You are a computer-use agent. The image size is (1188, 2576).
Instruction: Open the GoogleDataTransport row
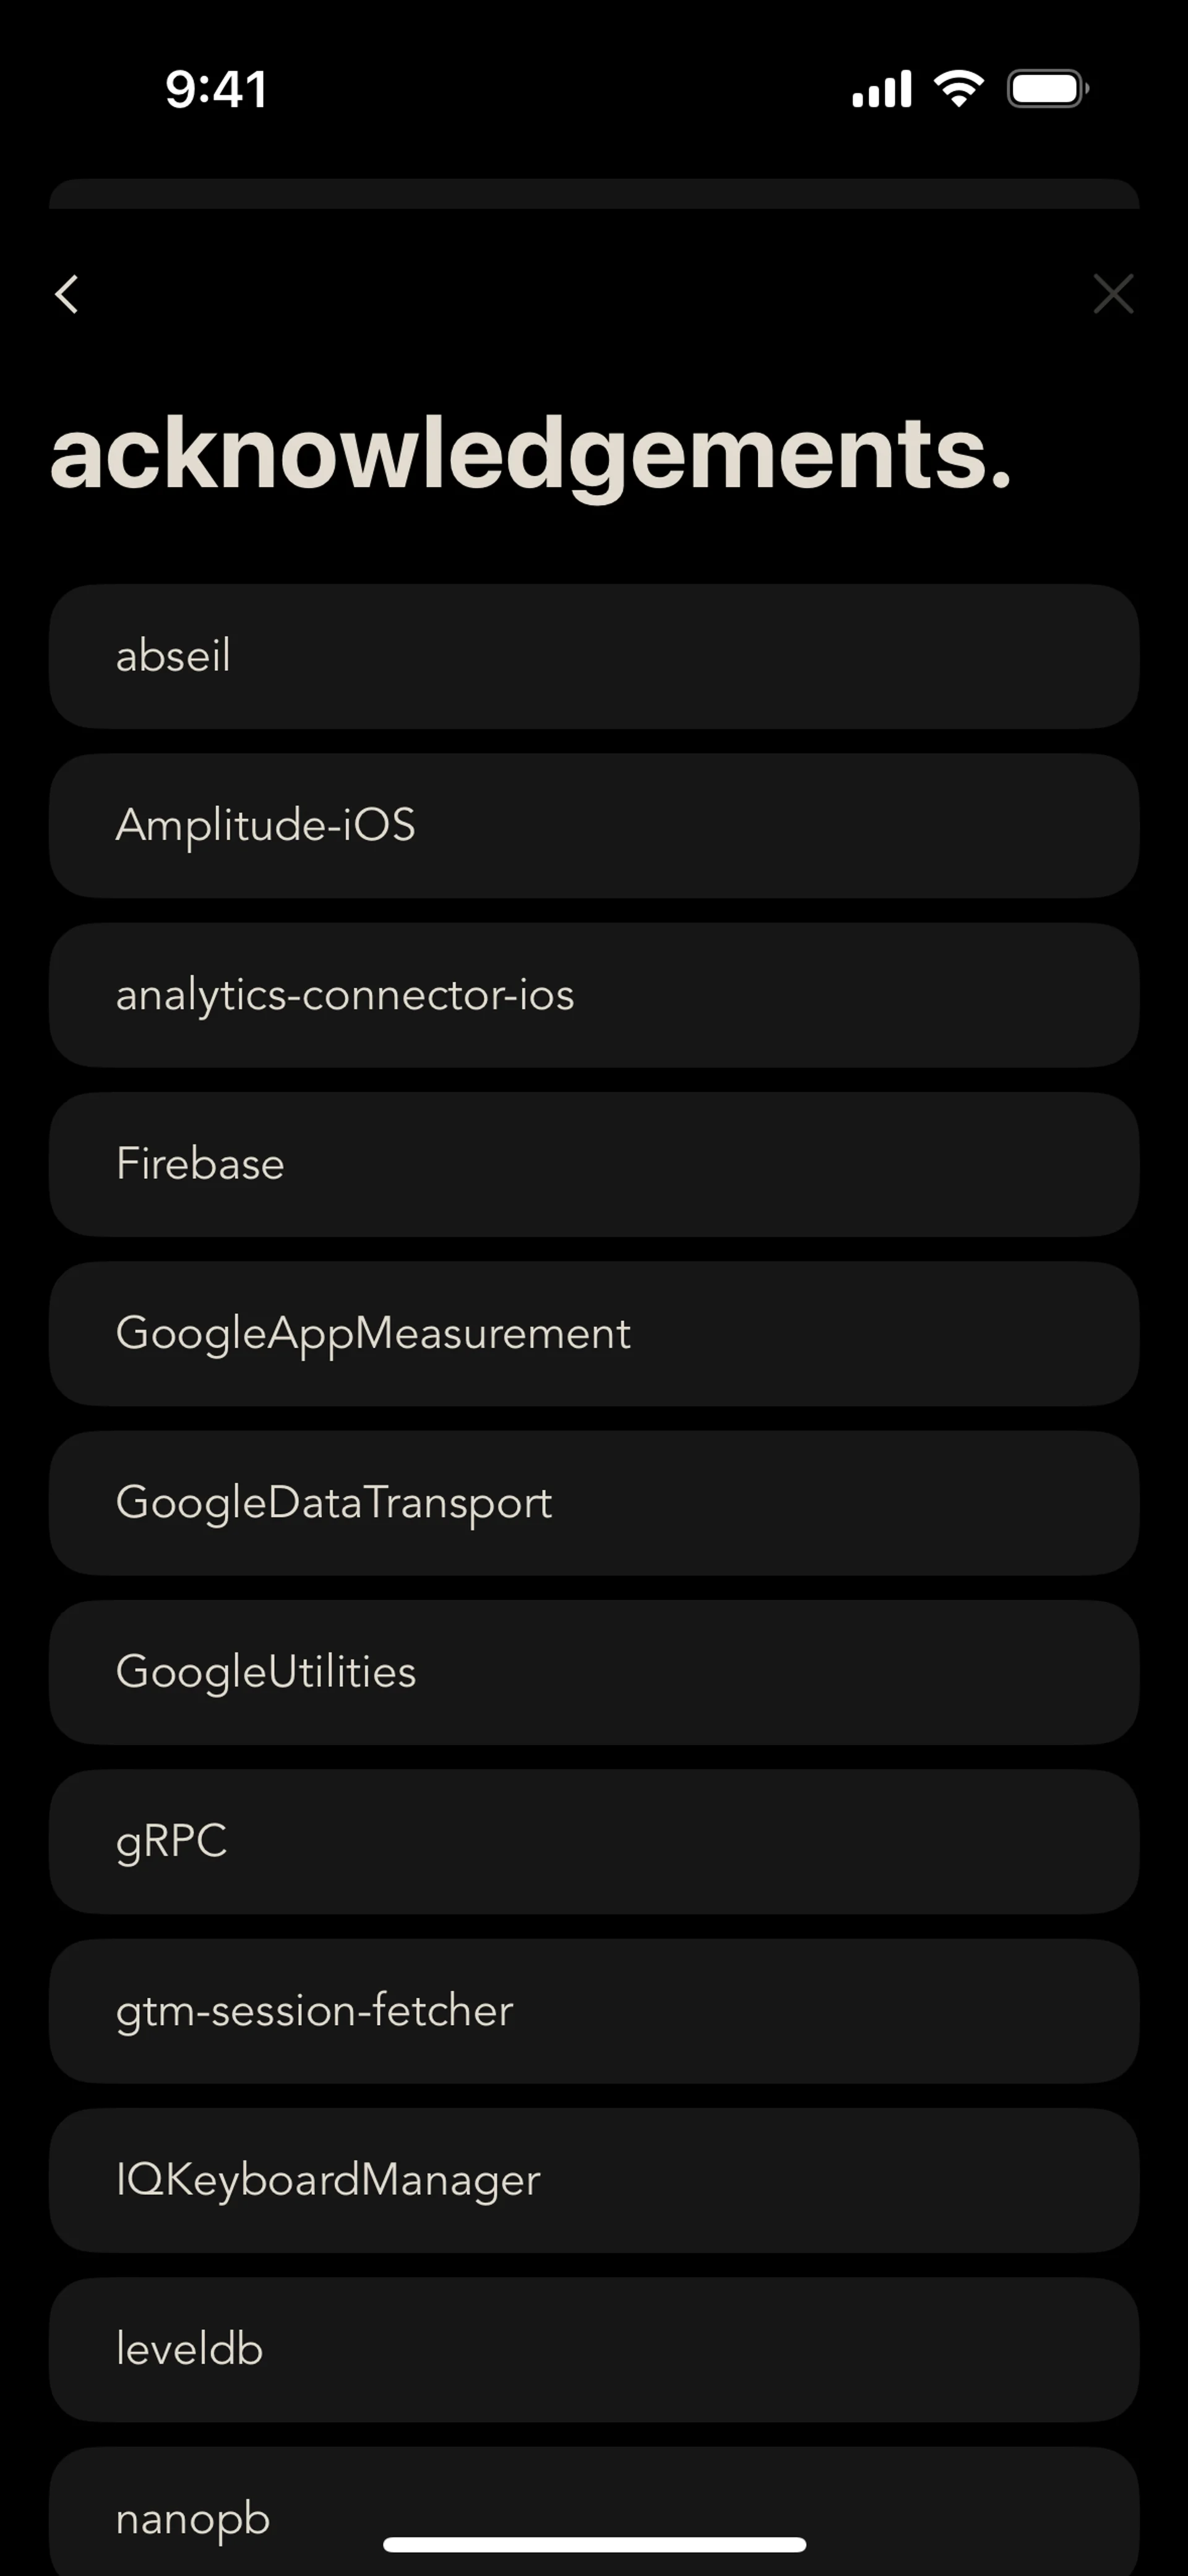point(594,1502)
